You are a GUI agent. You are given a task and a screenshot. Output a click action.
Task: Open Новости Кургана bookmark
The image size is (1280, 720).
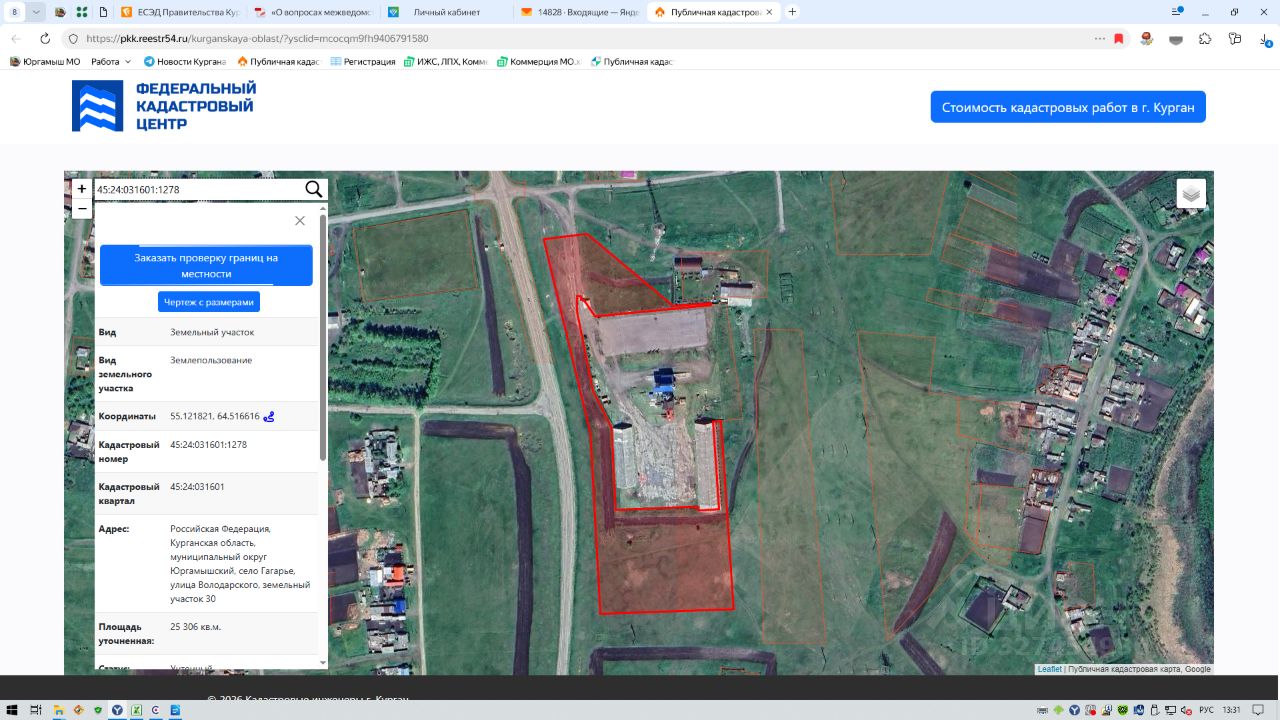coord(185,62)
